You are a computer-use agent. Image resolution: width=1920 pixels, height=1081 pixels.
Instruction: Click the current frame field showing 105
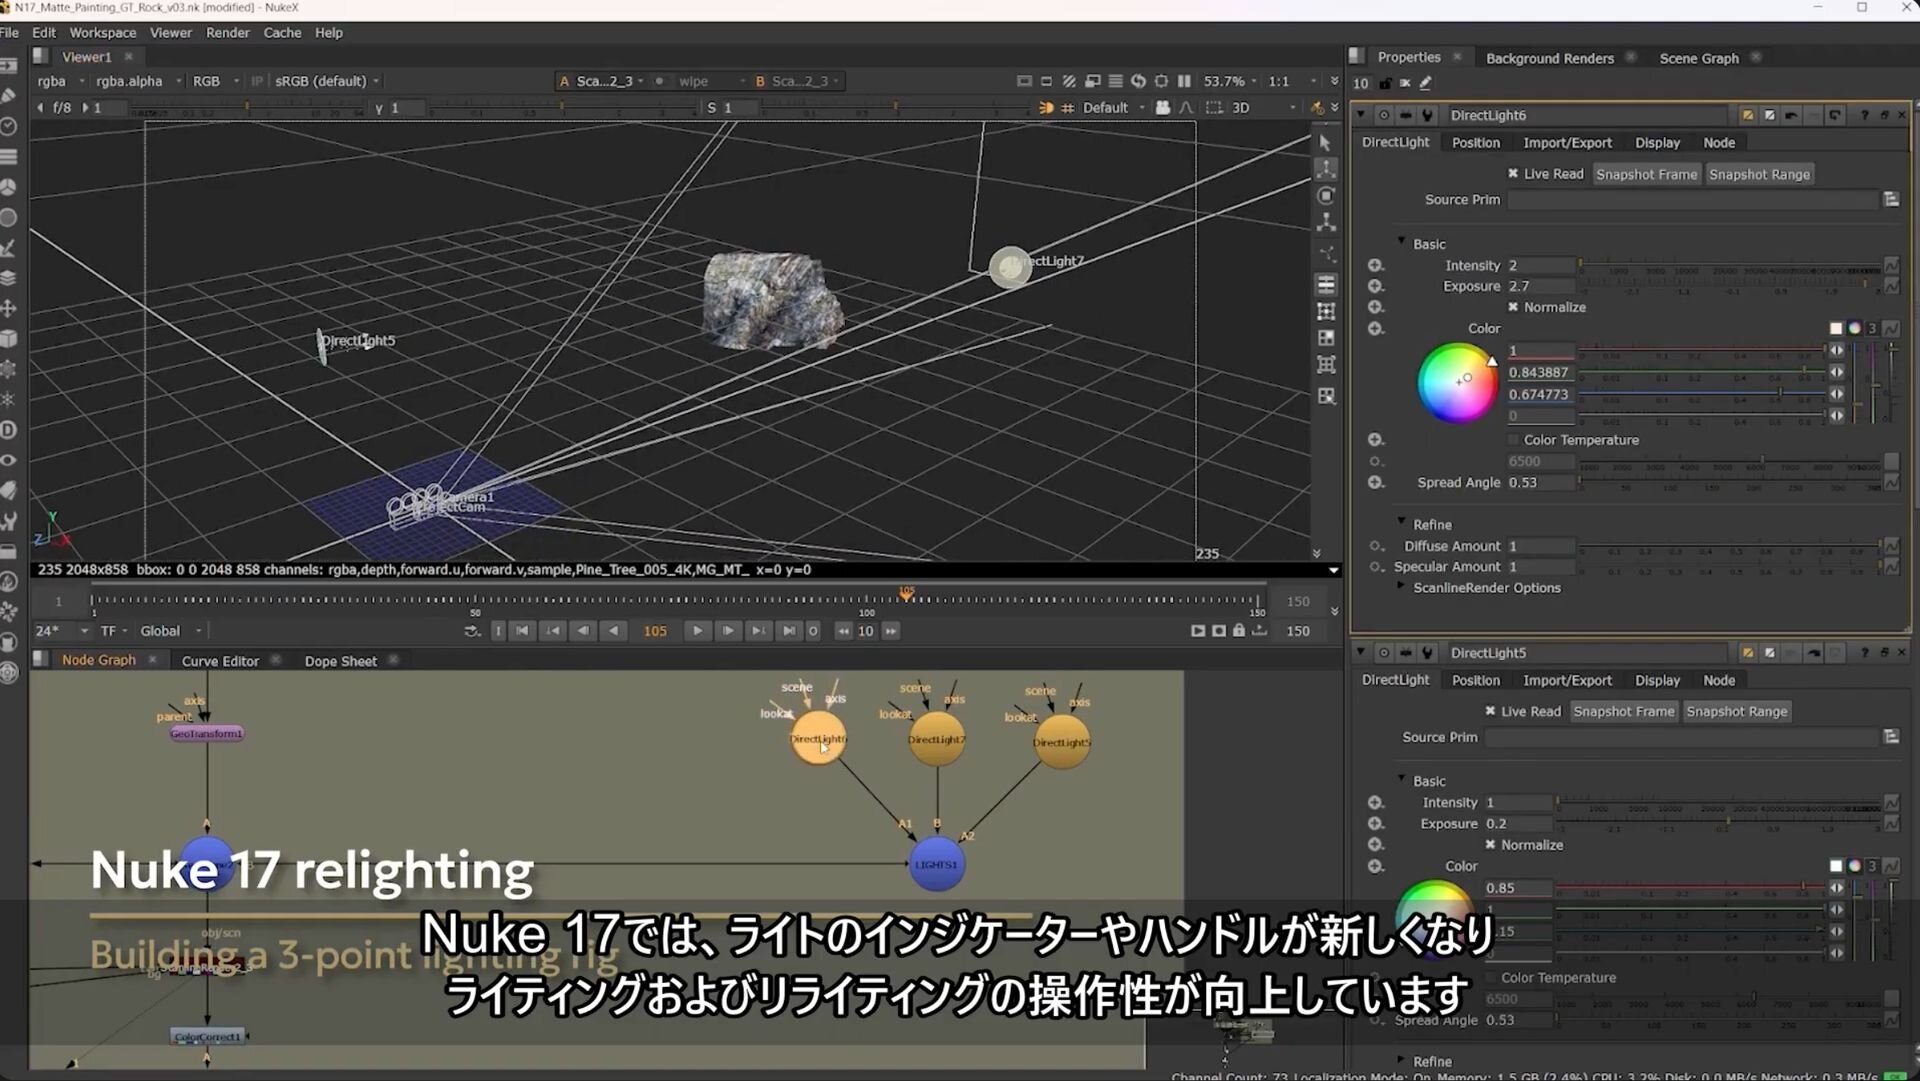pyautogui.click(x=655, y=631)
